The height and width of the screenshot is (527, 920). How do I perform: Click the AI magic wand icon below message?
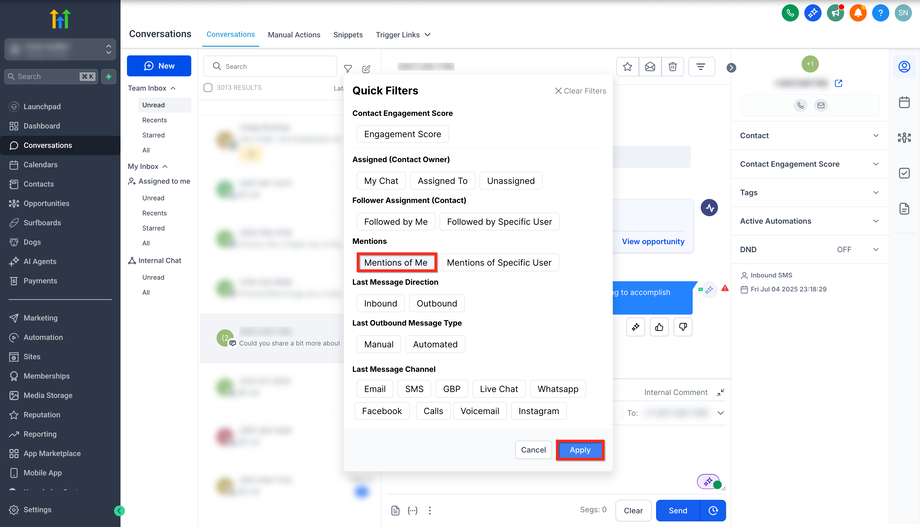click(x=635, y=327)
